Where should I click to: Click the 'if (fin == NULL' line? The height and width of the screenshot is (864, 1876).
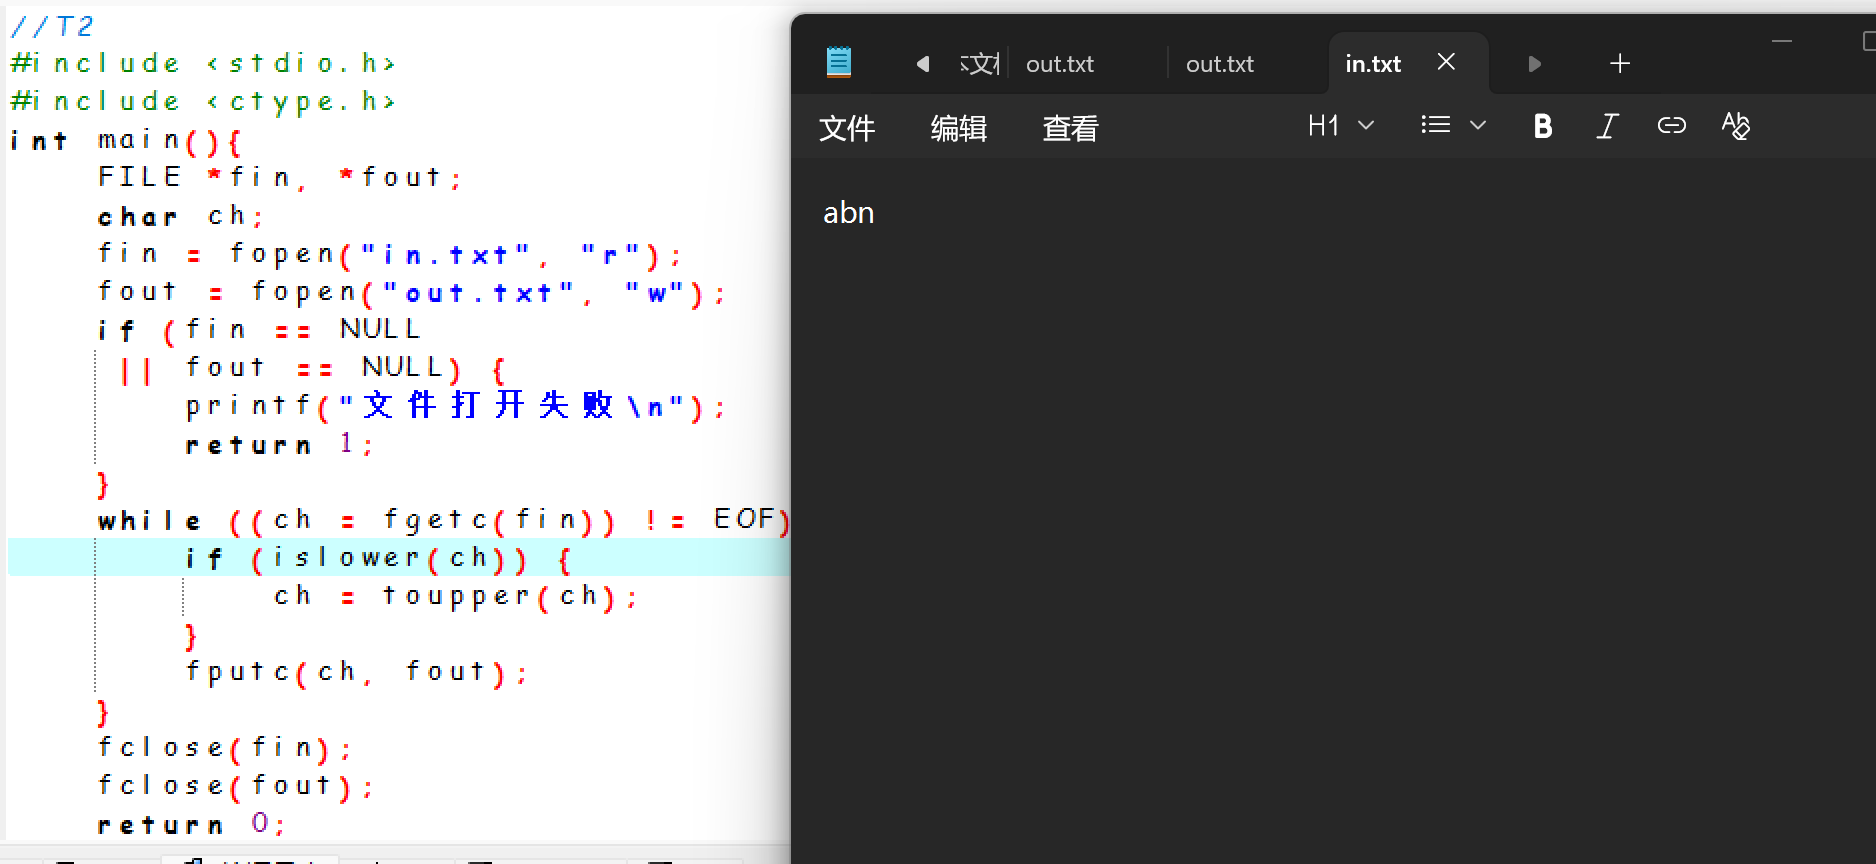coord(259,329)
